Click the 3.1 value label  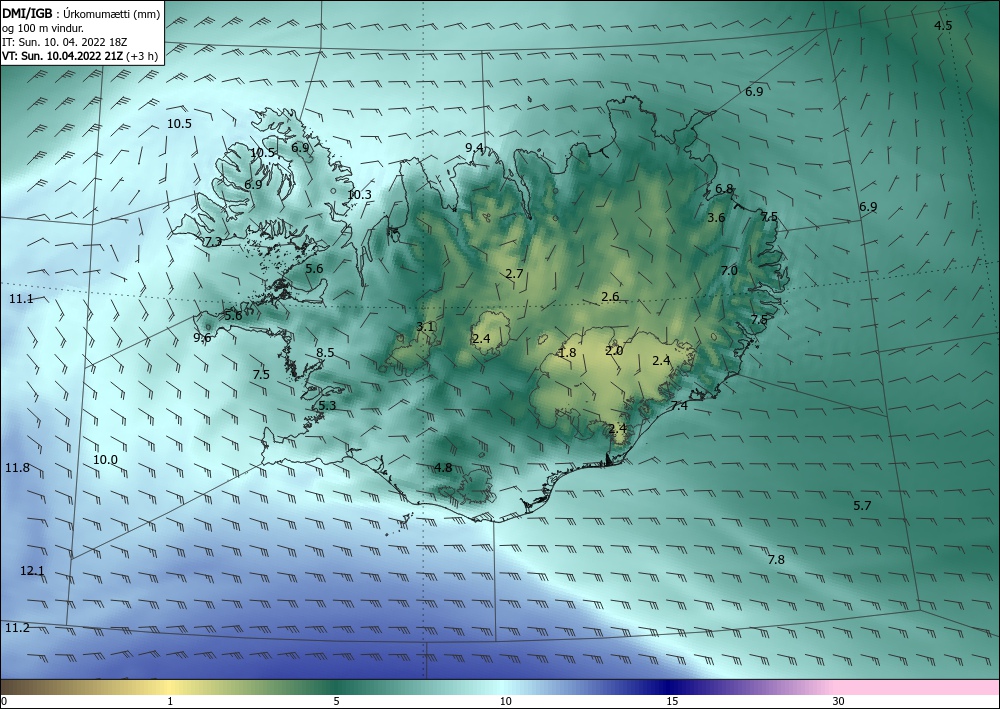point(425,326)
